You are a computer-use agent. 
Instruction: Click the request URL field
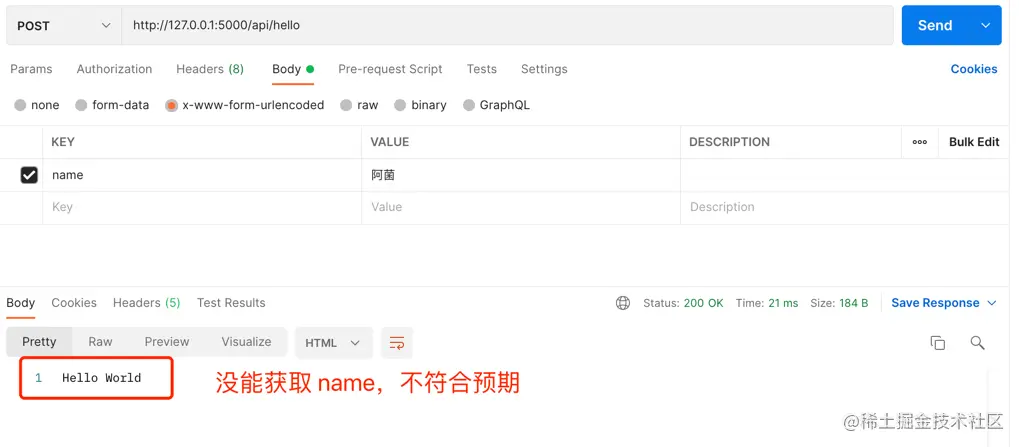[508, 26]
